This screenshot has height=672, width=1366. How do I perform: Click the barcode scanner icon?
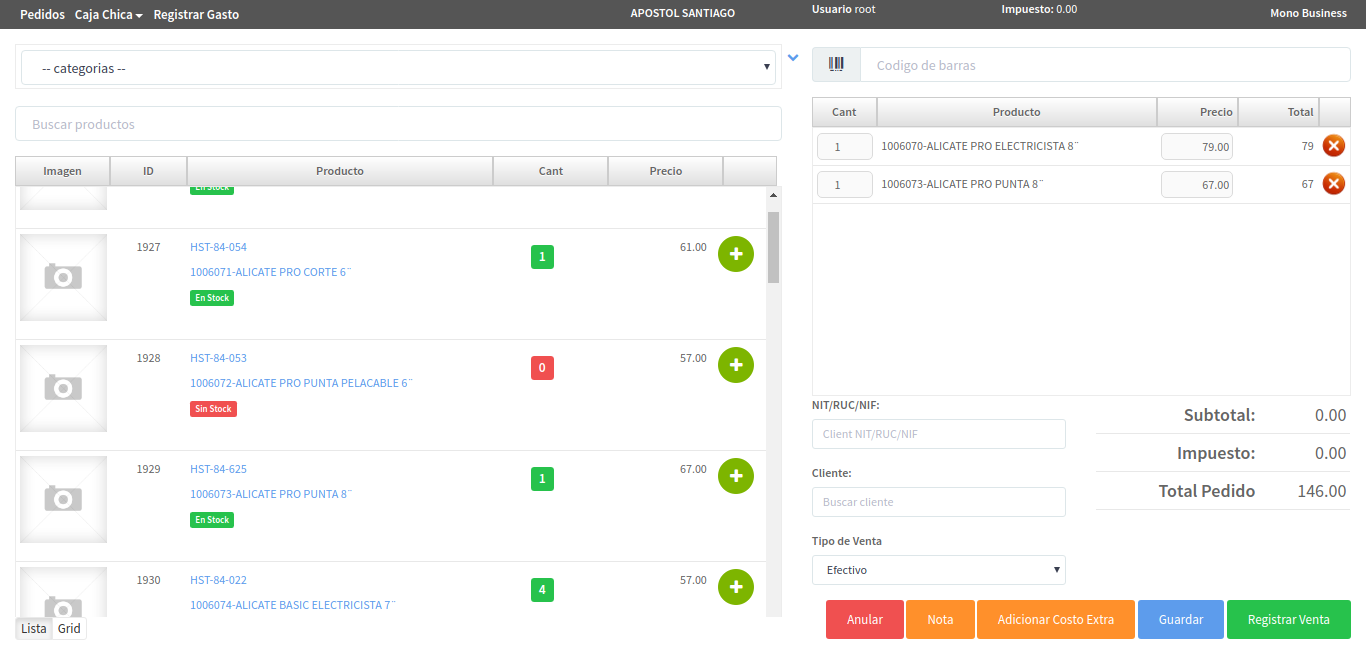point(836,65)
